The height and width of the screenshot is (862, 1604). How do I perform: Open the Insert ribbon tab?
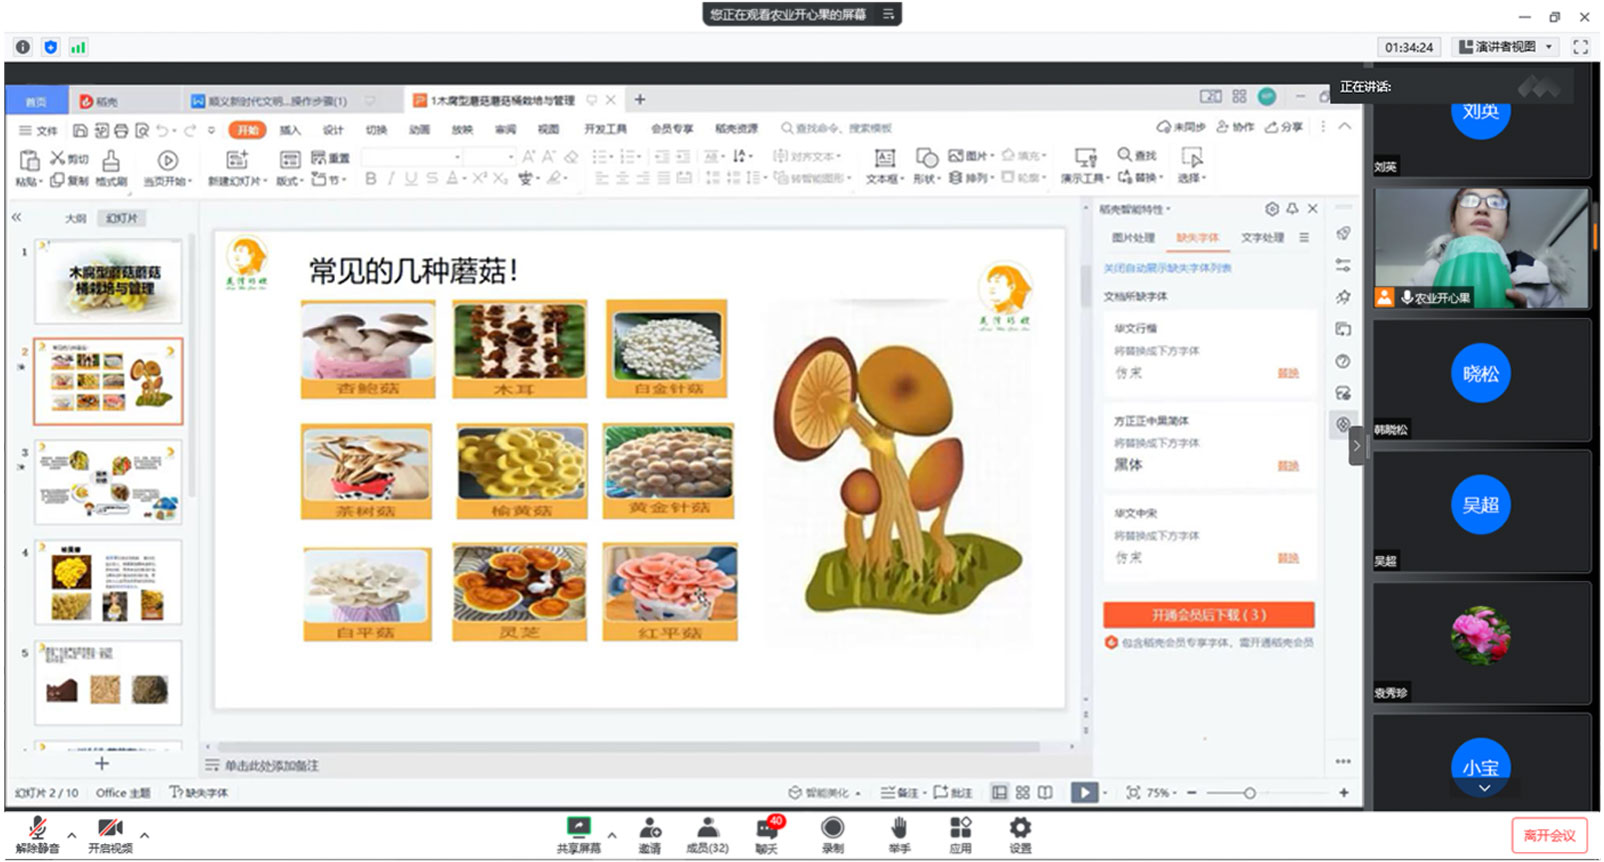tap(290, 130)
